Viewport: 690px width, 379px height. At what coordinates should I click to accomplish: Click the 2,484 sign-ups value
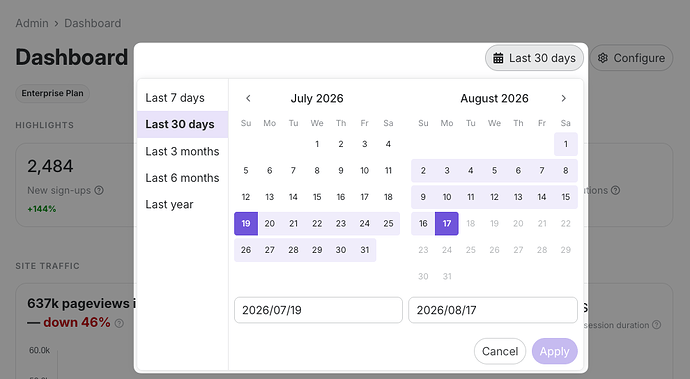(50, 166)
